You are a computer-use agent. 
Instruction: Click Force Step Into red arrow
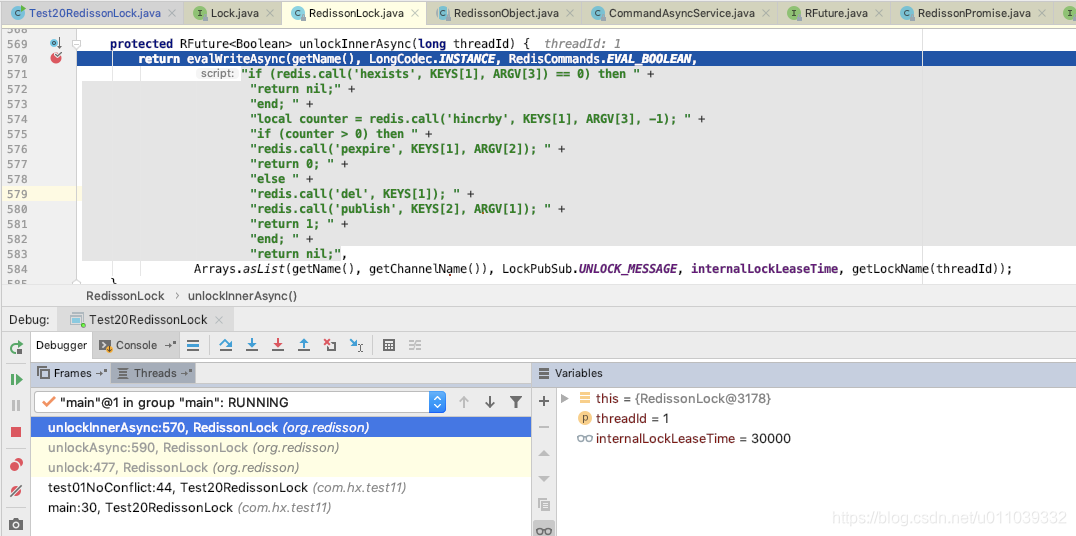(x=278, y=345)
